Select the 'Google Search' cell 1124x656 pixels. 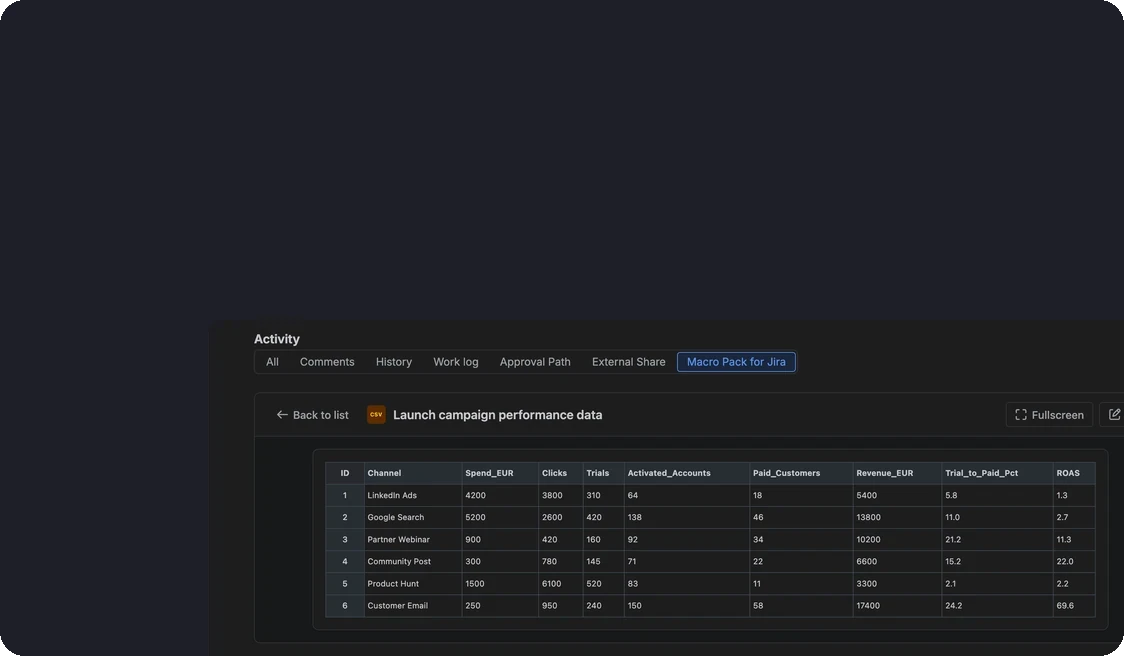[413, 518]
